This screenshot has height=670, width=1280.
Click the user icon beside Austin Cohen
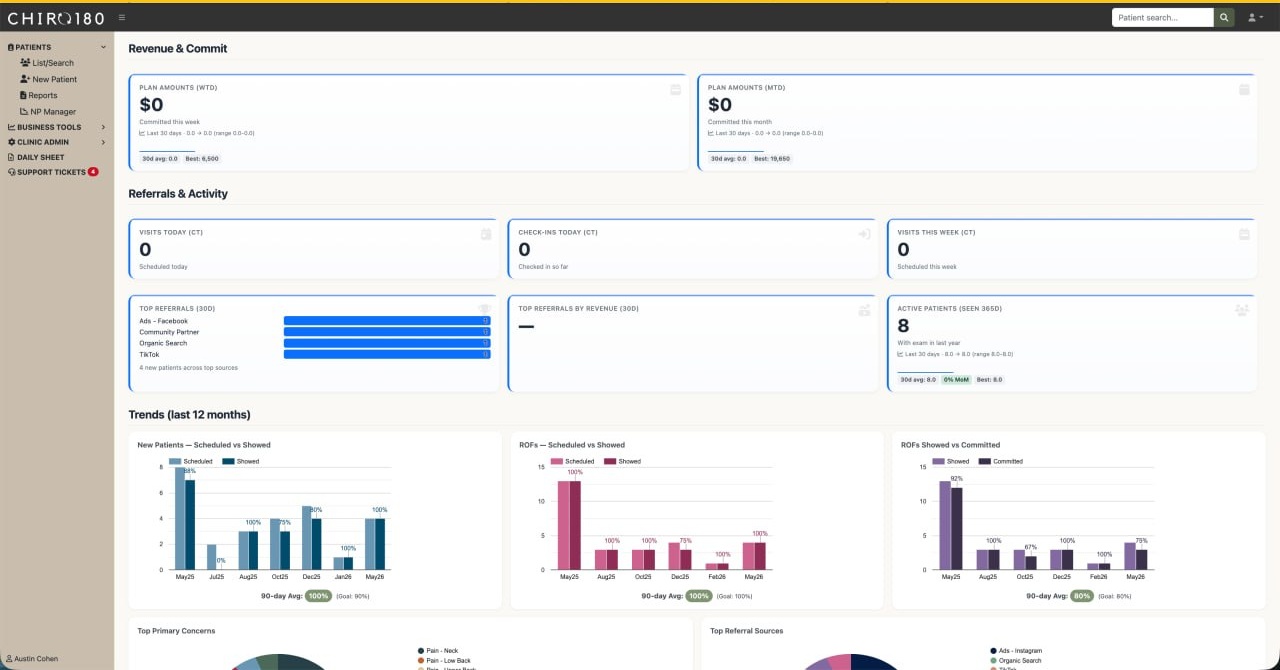click(9, 659)
